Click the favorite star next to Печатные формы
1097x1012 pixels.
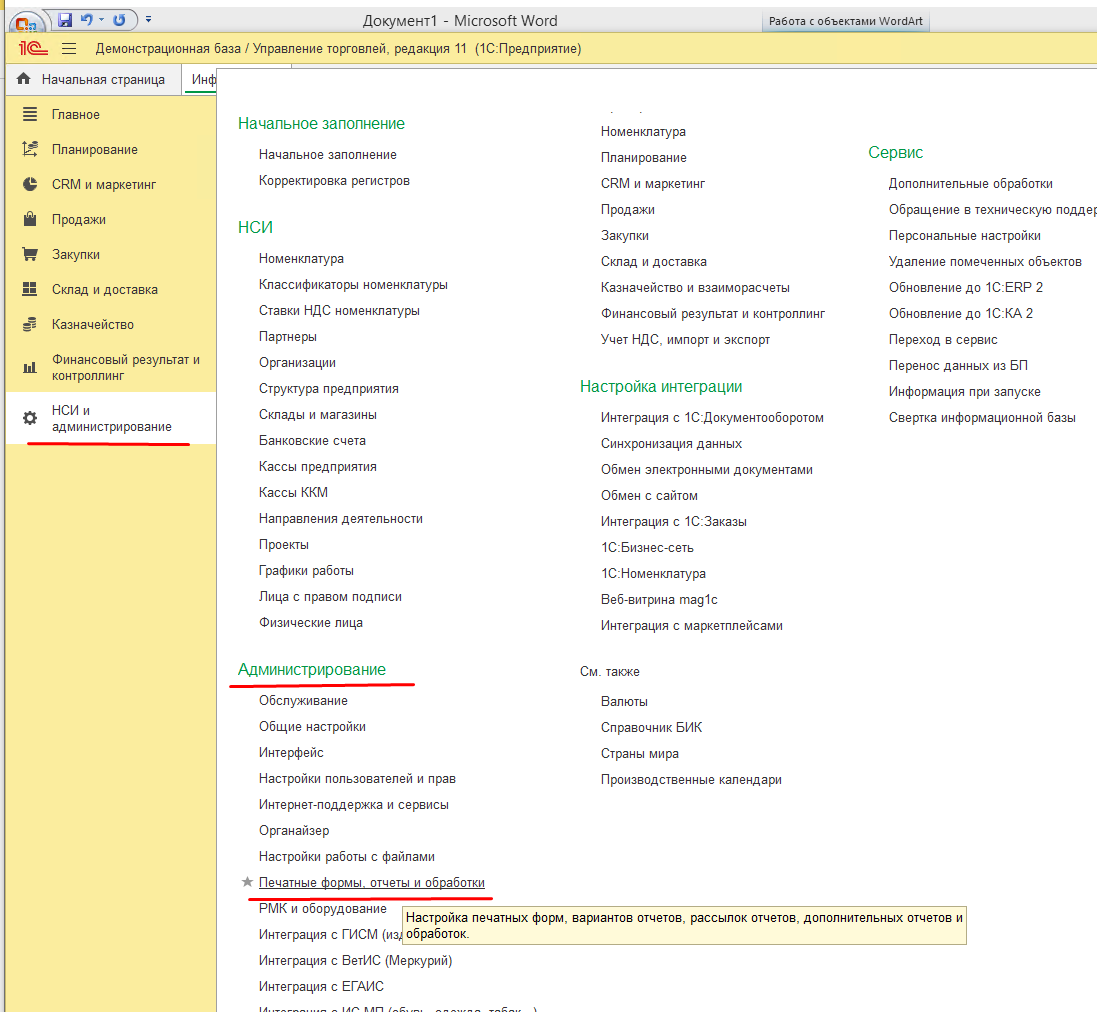(247, 882)
